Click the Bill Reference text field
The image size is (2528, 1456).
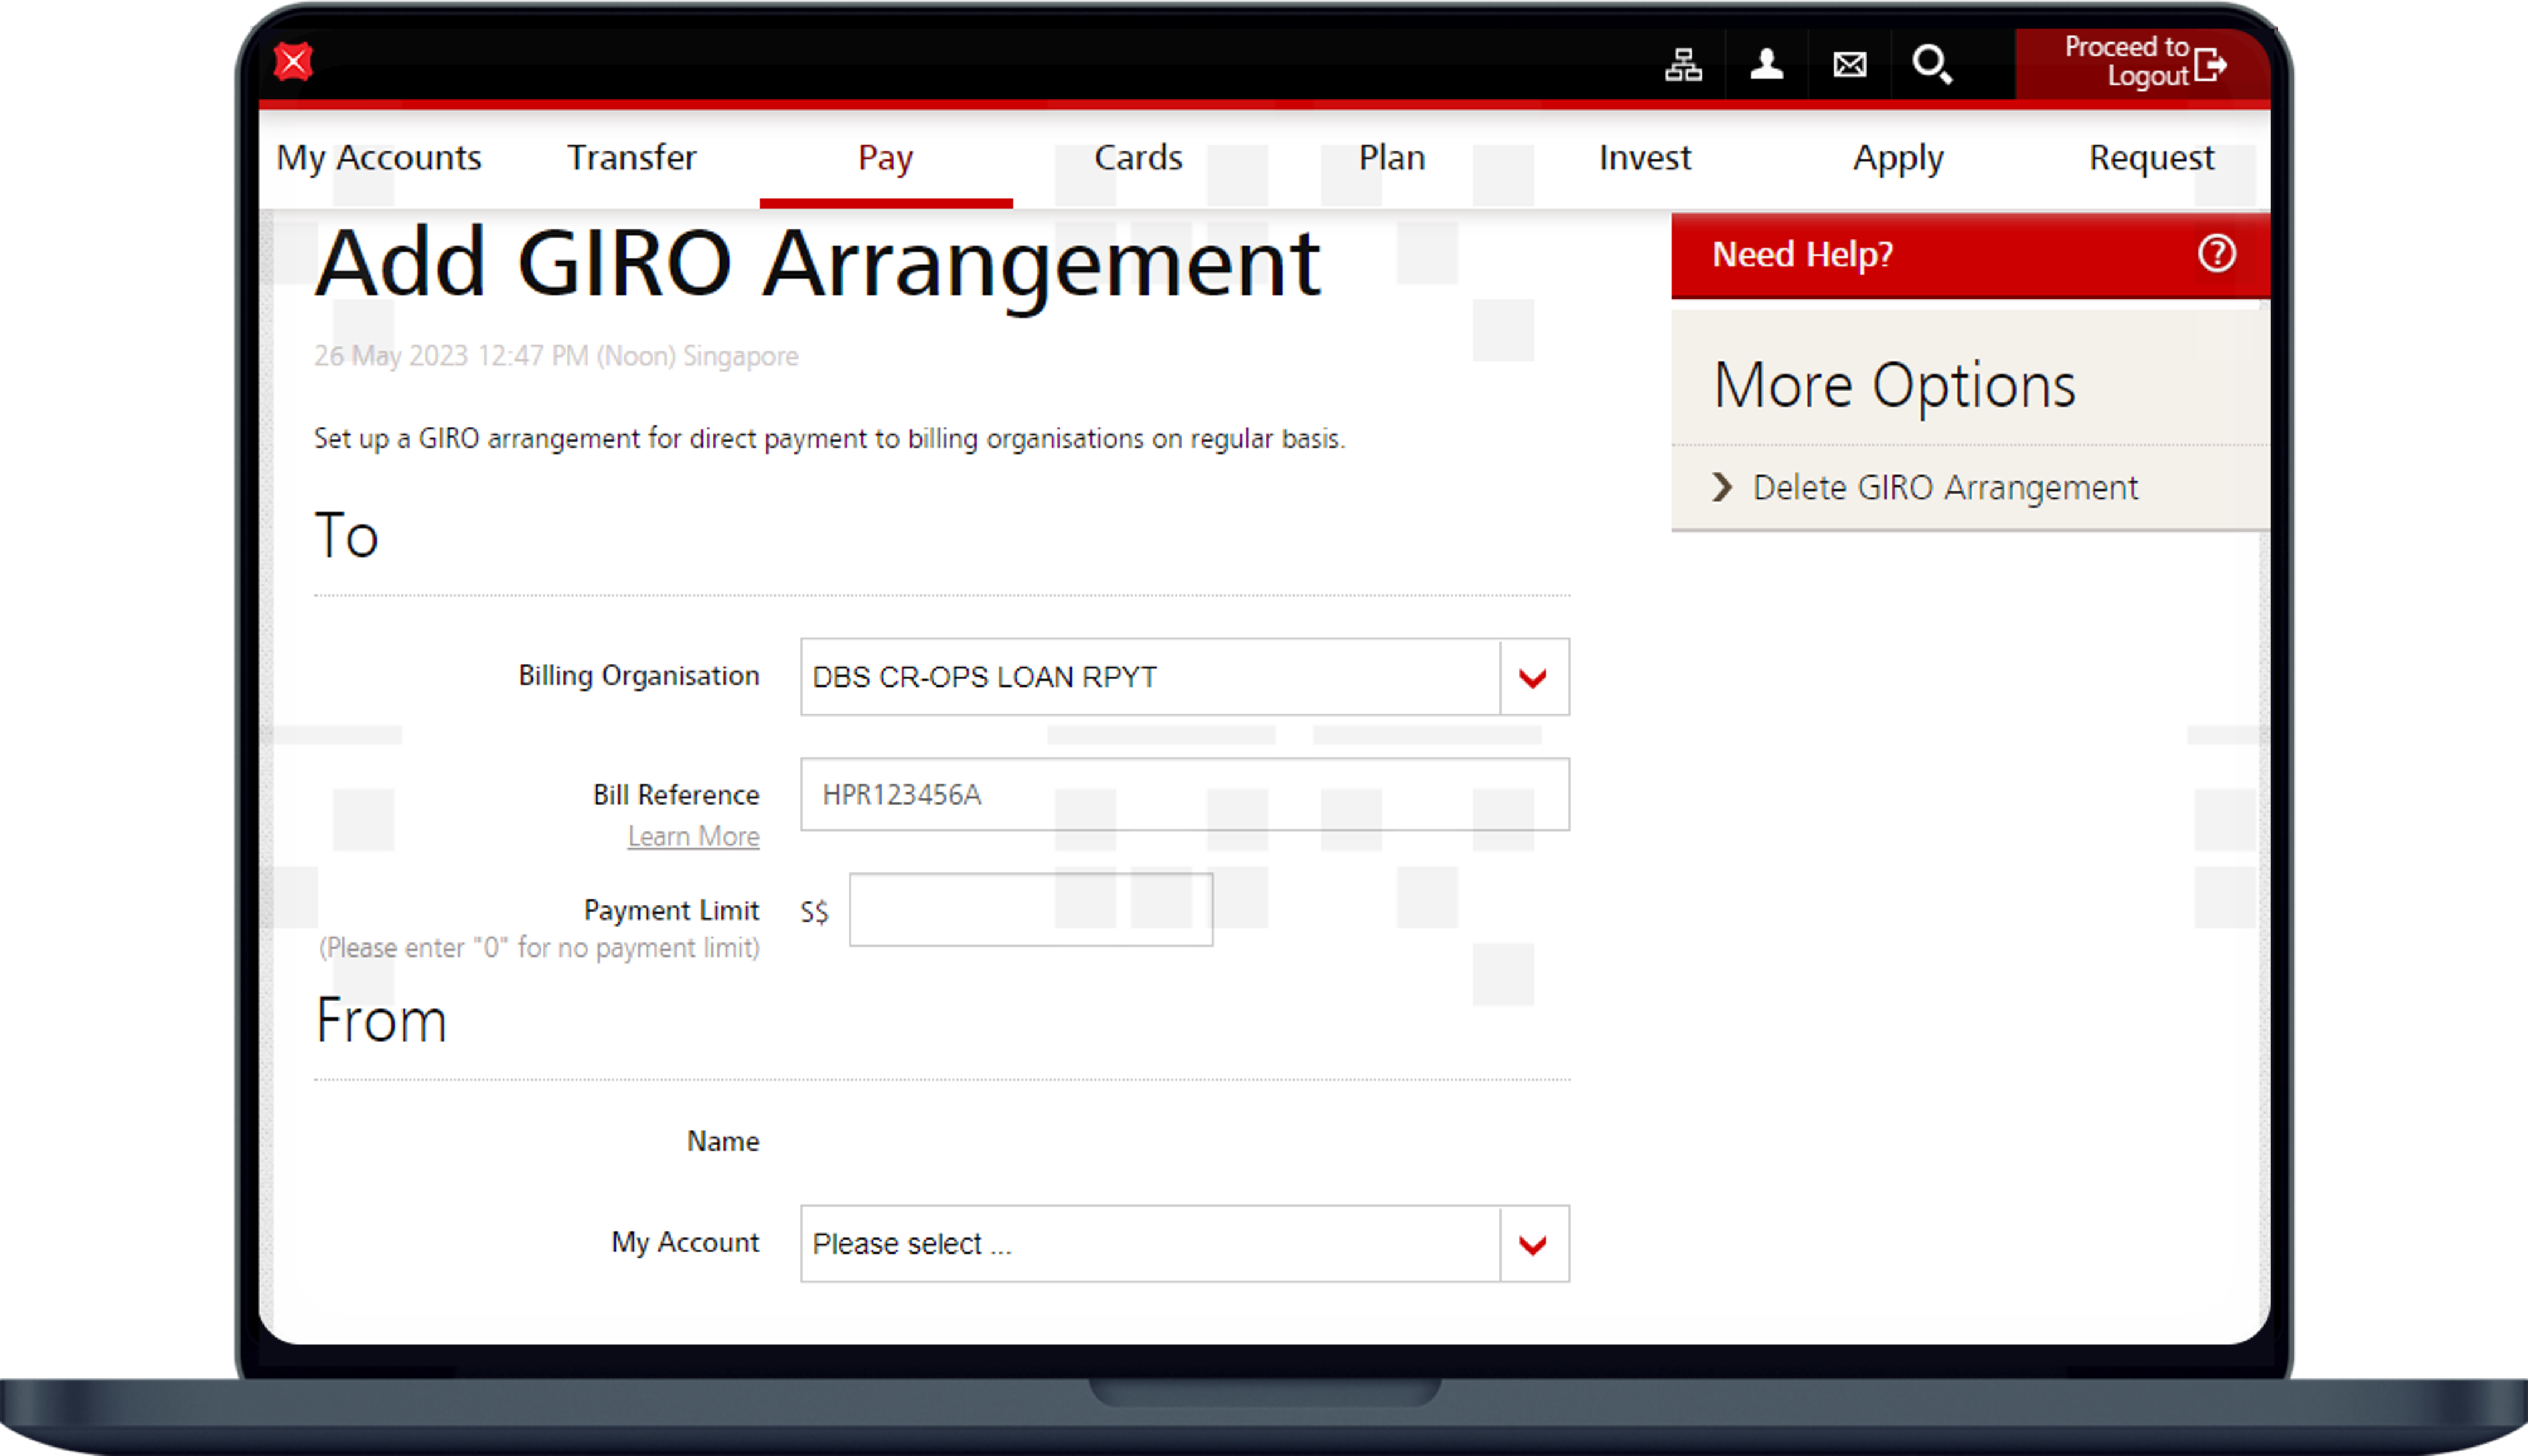(1184, 795)
